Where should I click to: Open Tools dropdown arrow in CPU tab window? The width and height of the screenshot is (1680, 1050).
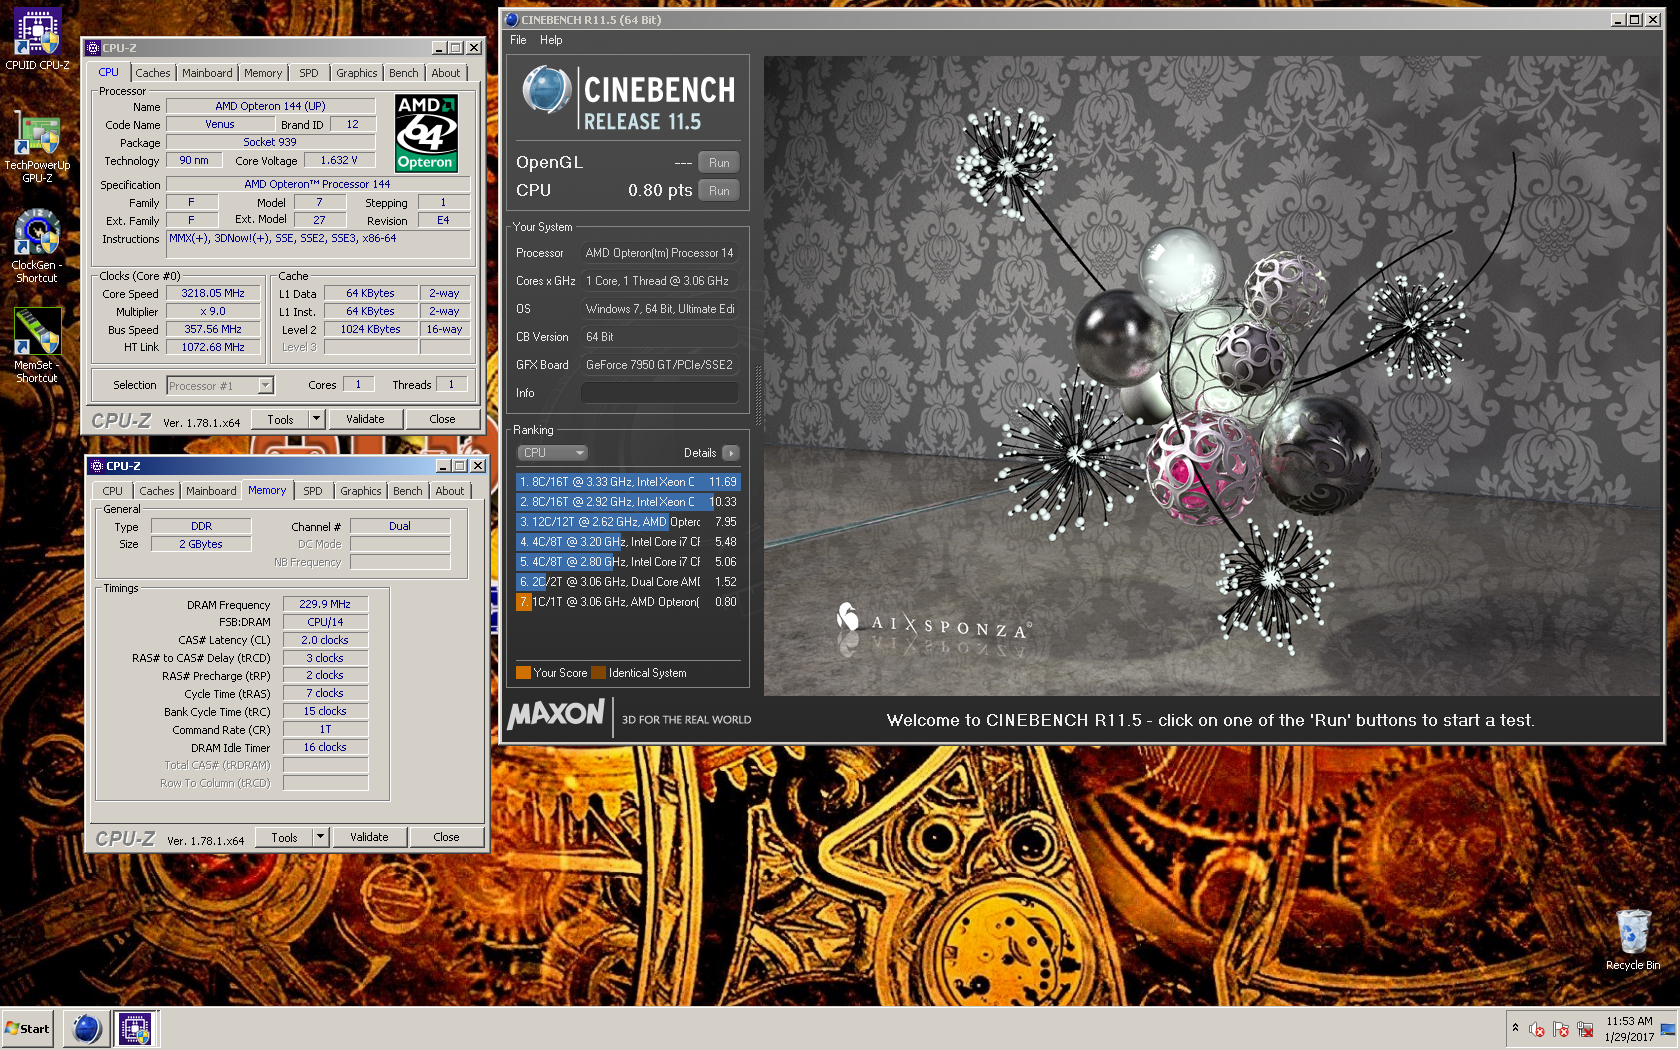317,419
